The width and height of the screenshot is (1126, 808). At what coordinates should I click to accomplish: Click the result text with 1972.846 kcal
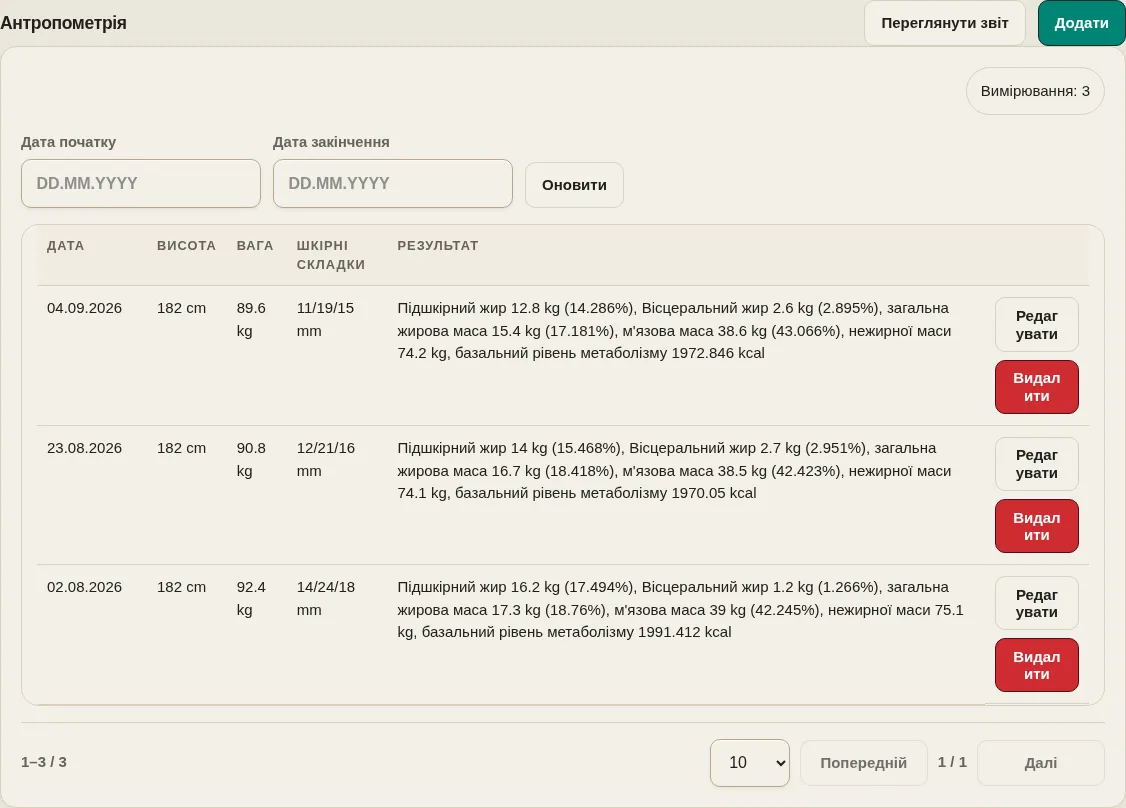[674, 330]
